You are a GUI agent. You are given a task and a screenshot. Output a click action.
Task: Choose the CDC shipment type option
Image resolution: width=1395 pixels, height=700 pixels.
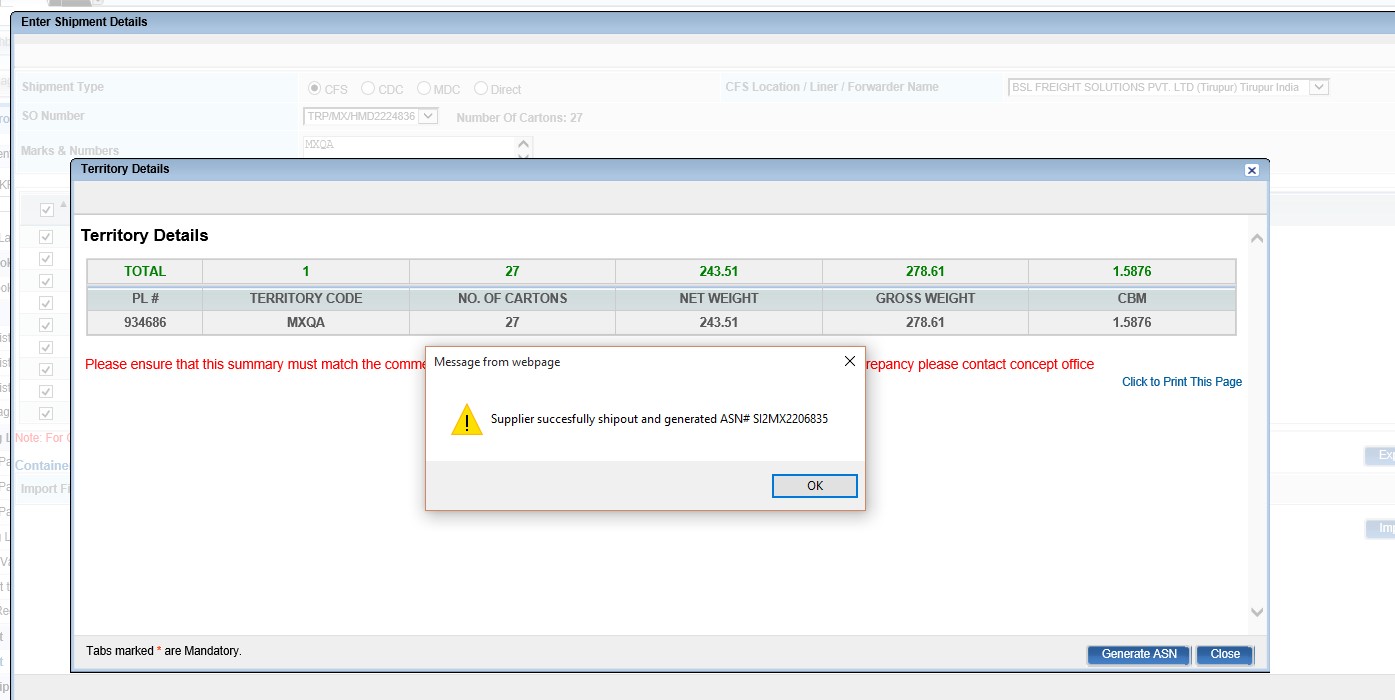click(368, 89)
